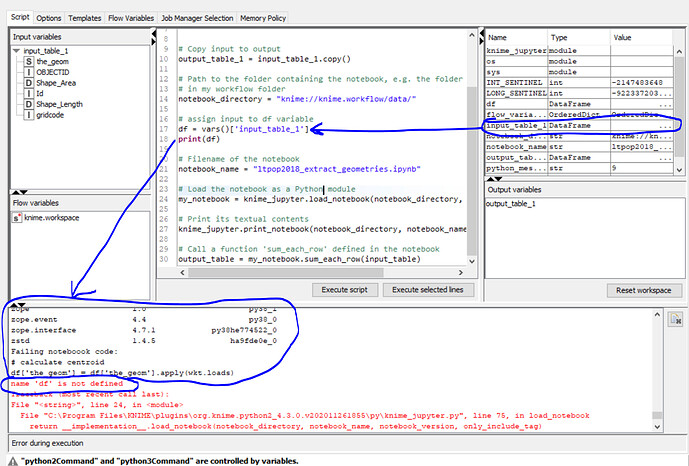The width and height of the screenshot is (689, 466).
Task: Select knime_jupyter row in workspace table
Action: click(x=579, y=51)
